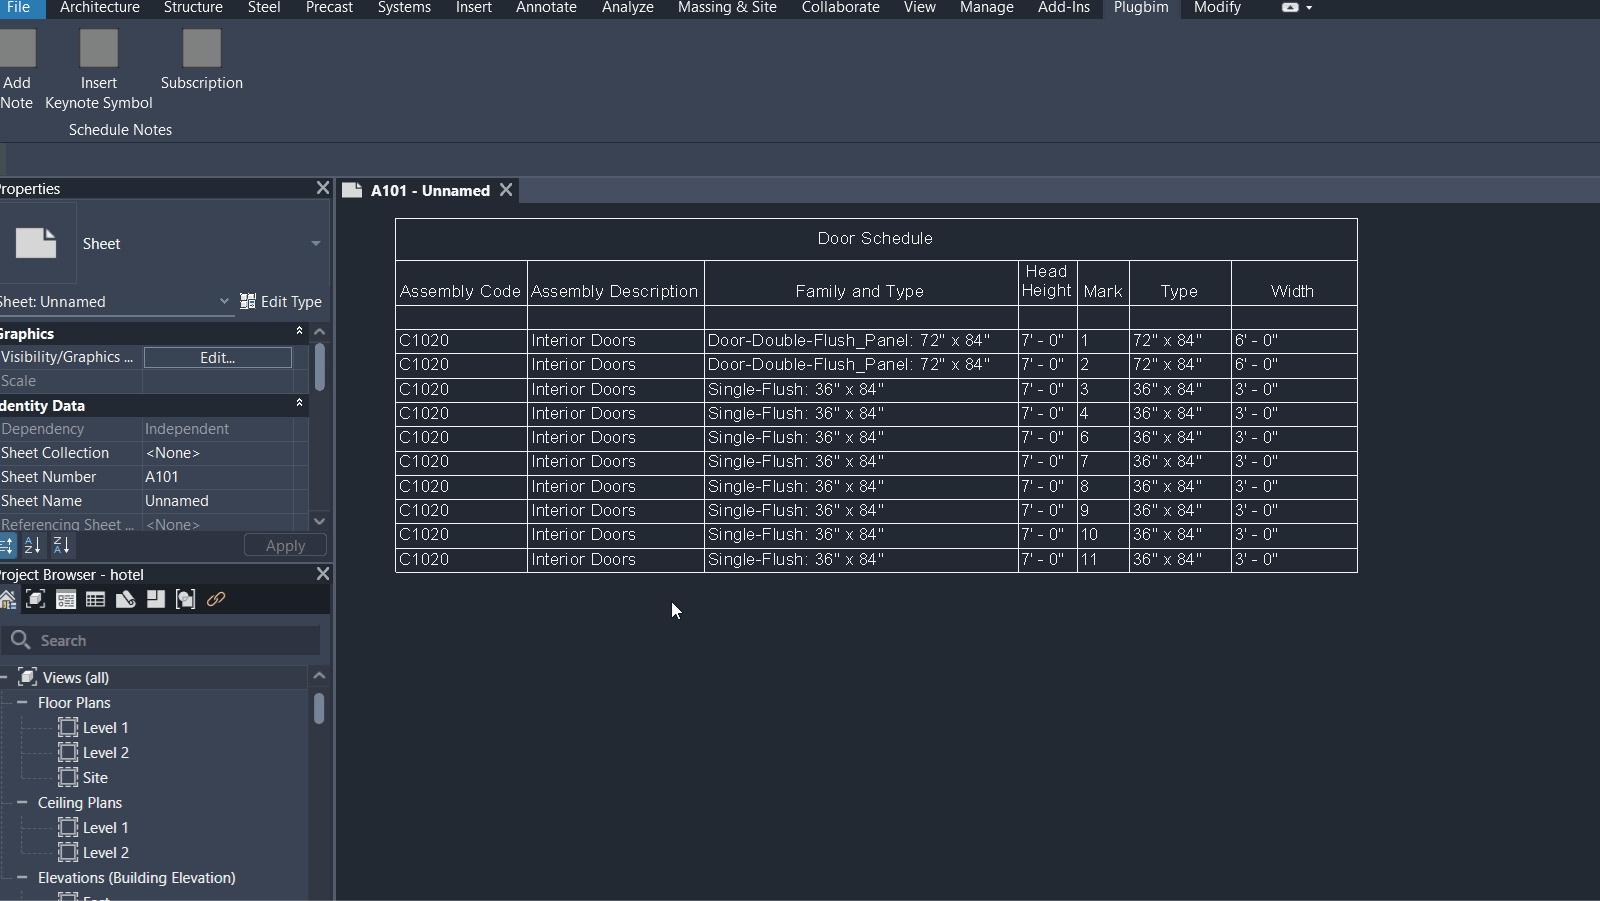
Task: Collapse the Floor Plans tree node
Action: click(x=22, y=702)
